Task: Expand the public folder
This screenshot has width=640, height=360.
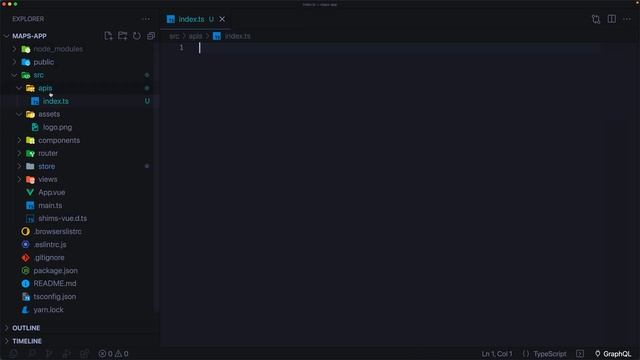Action: [14, 62]
